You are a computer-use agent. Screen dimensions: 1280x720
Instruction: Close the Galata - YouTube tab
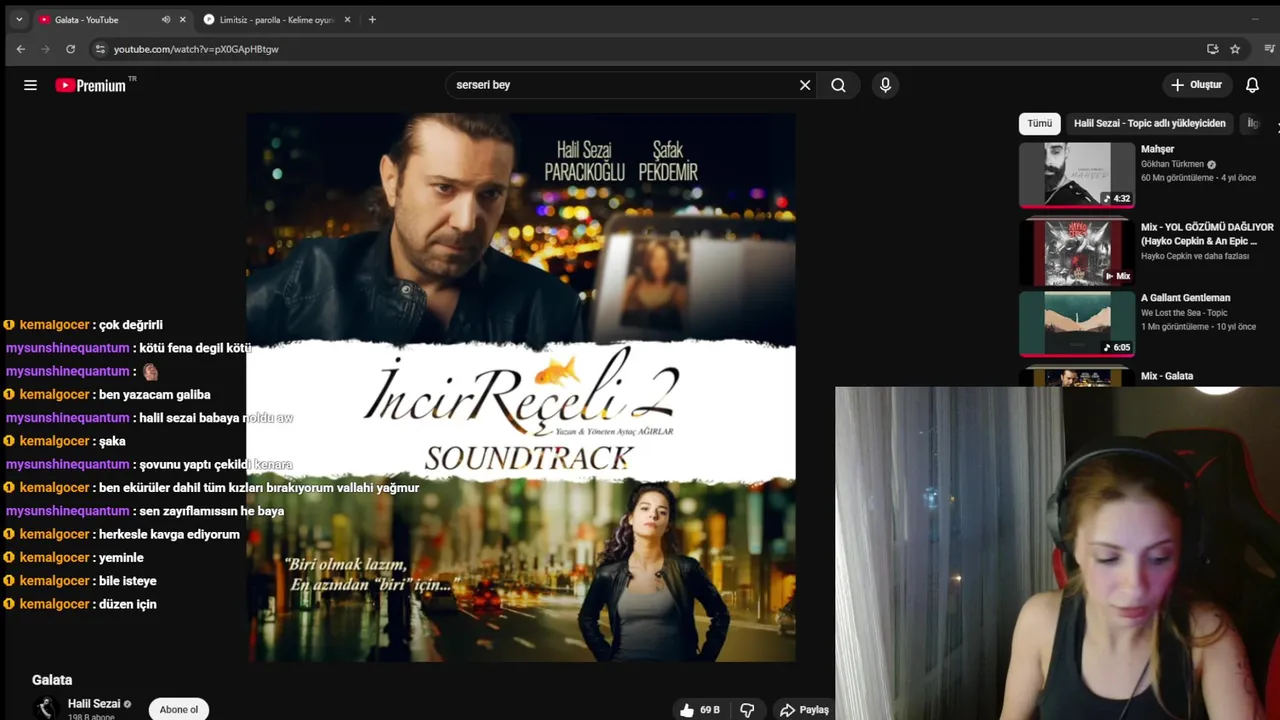click(x=182, y=19)
